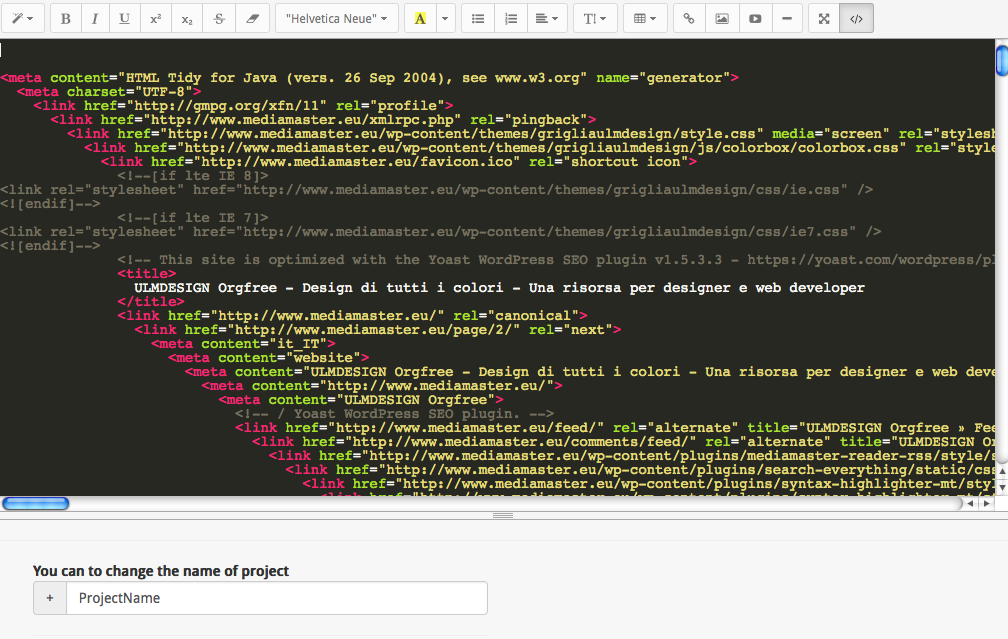This screenshot has width=1008, height=639.
Task: Click the [if lte IE 7] comment
Action: [x=193, y=217]
